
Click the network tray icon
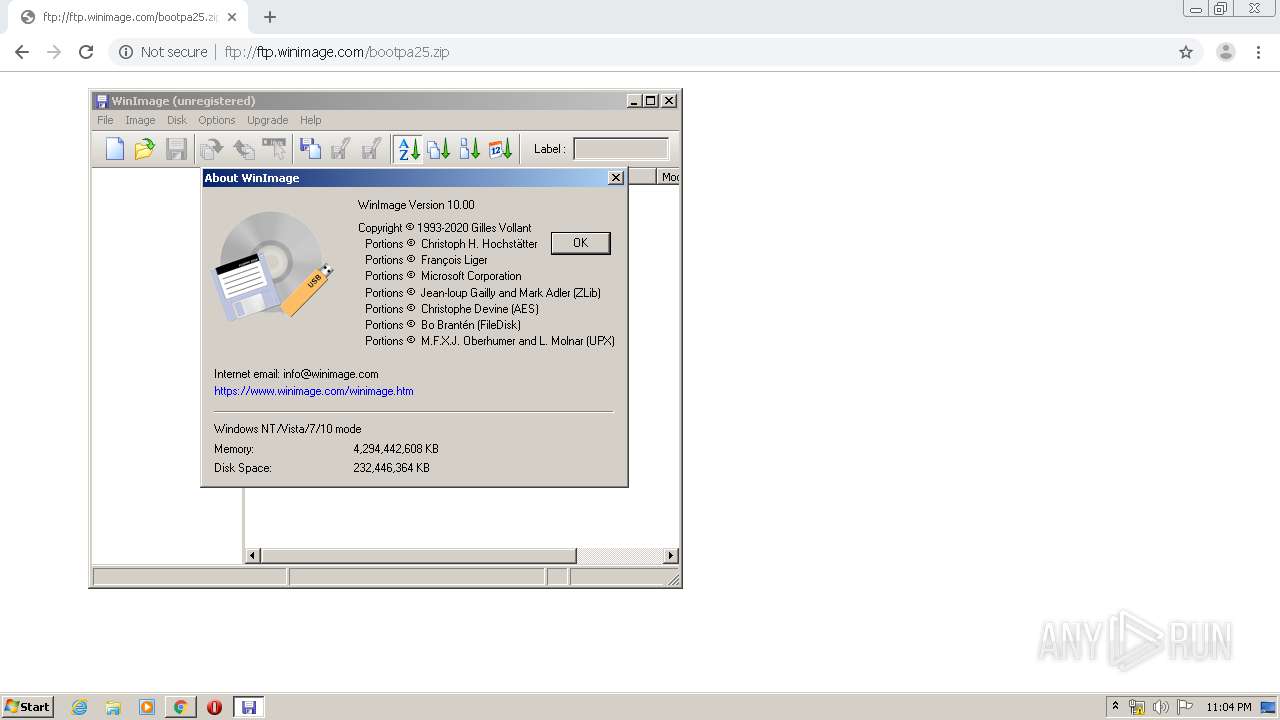point(1137,707)
